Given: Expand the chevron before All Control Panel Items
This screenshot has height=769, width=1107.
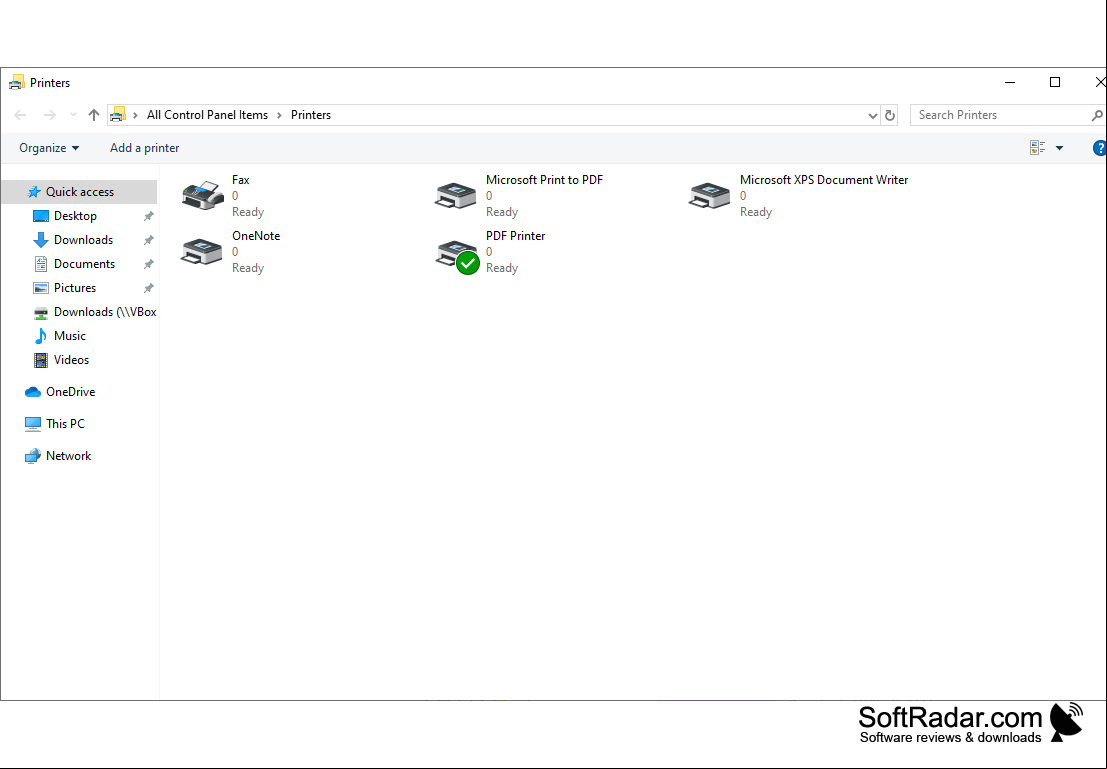Looking at the screenshot, I should pos(136,115).
